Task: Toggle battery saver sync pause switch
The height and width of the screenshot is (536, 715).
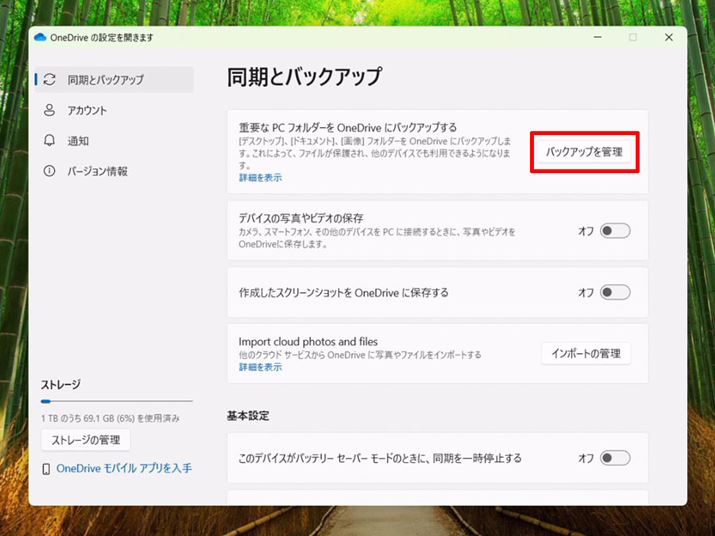Action: (x=615, y=458)
